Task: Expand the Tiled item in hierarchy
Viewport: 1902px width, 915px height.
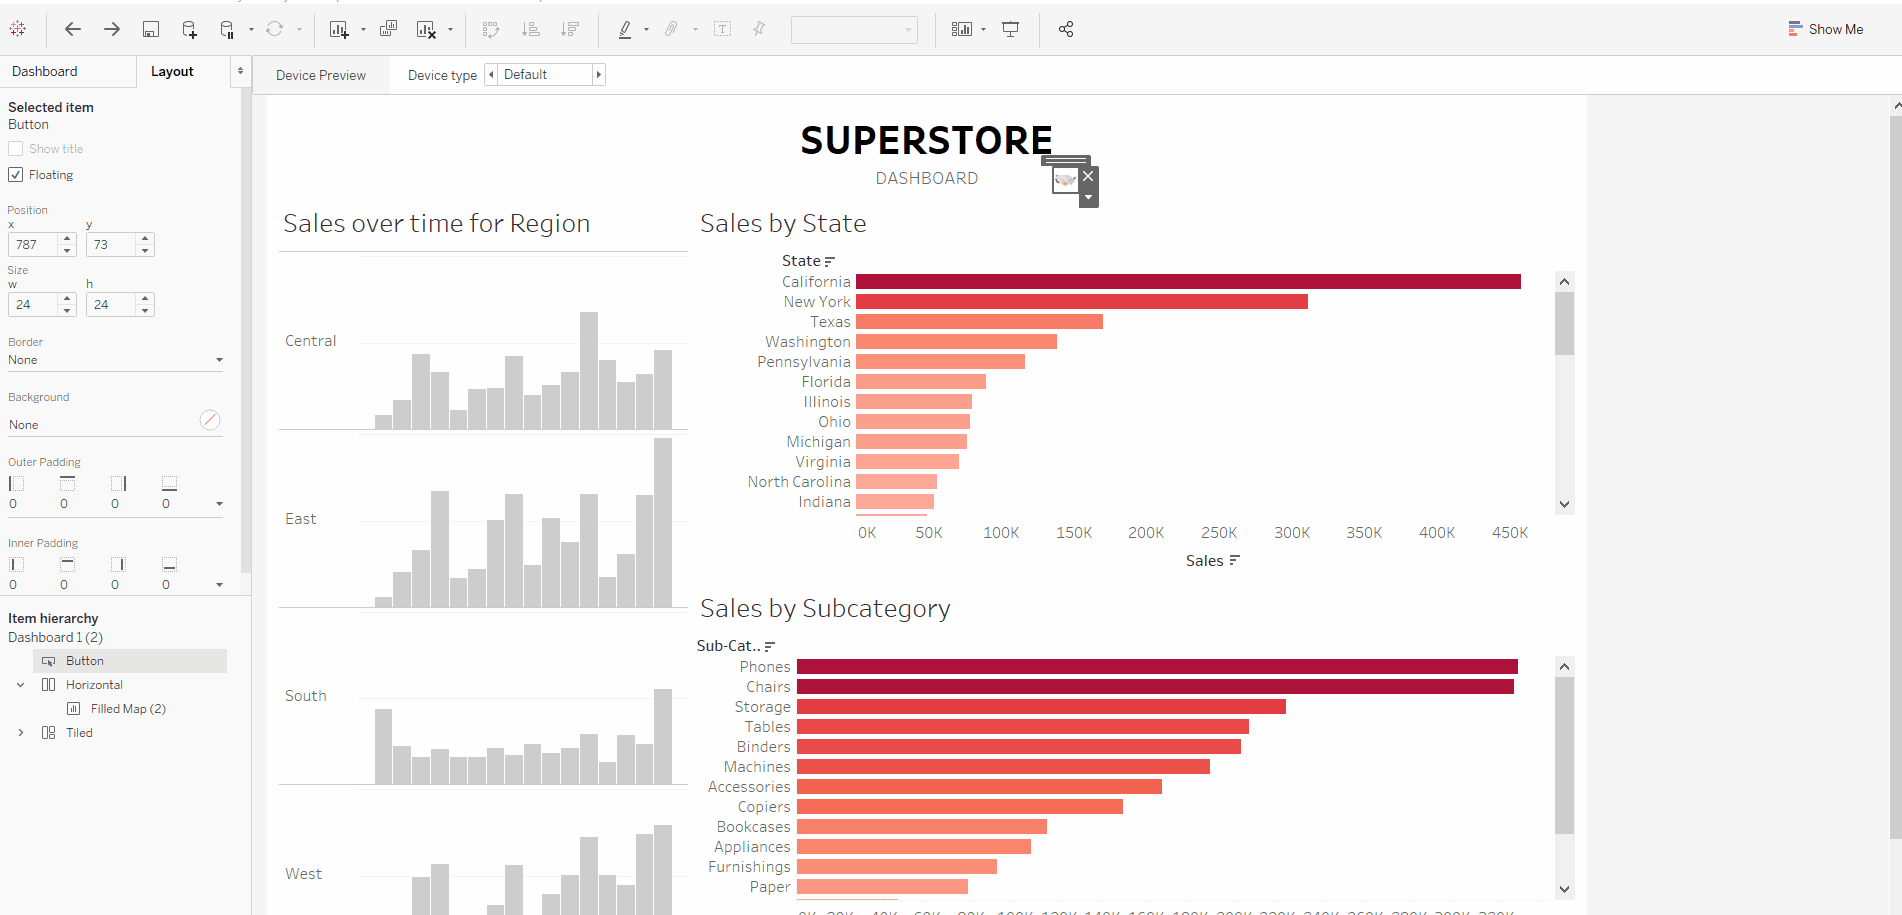Action: [x=21, y=733]
